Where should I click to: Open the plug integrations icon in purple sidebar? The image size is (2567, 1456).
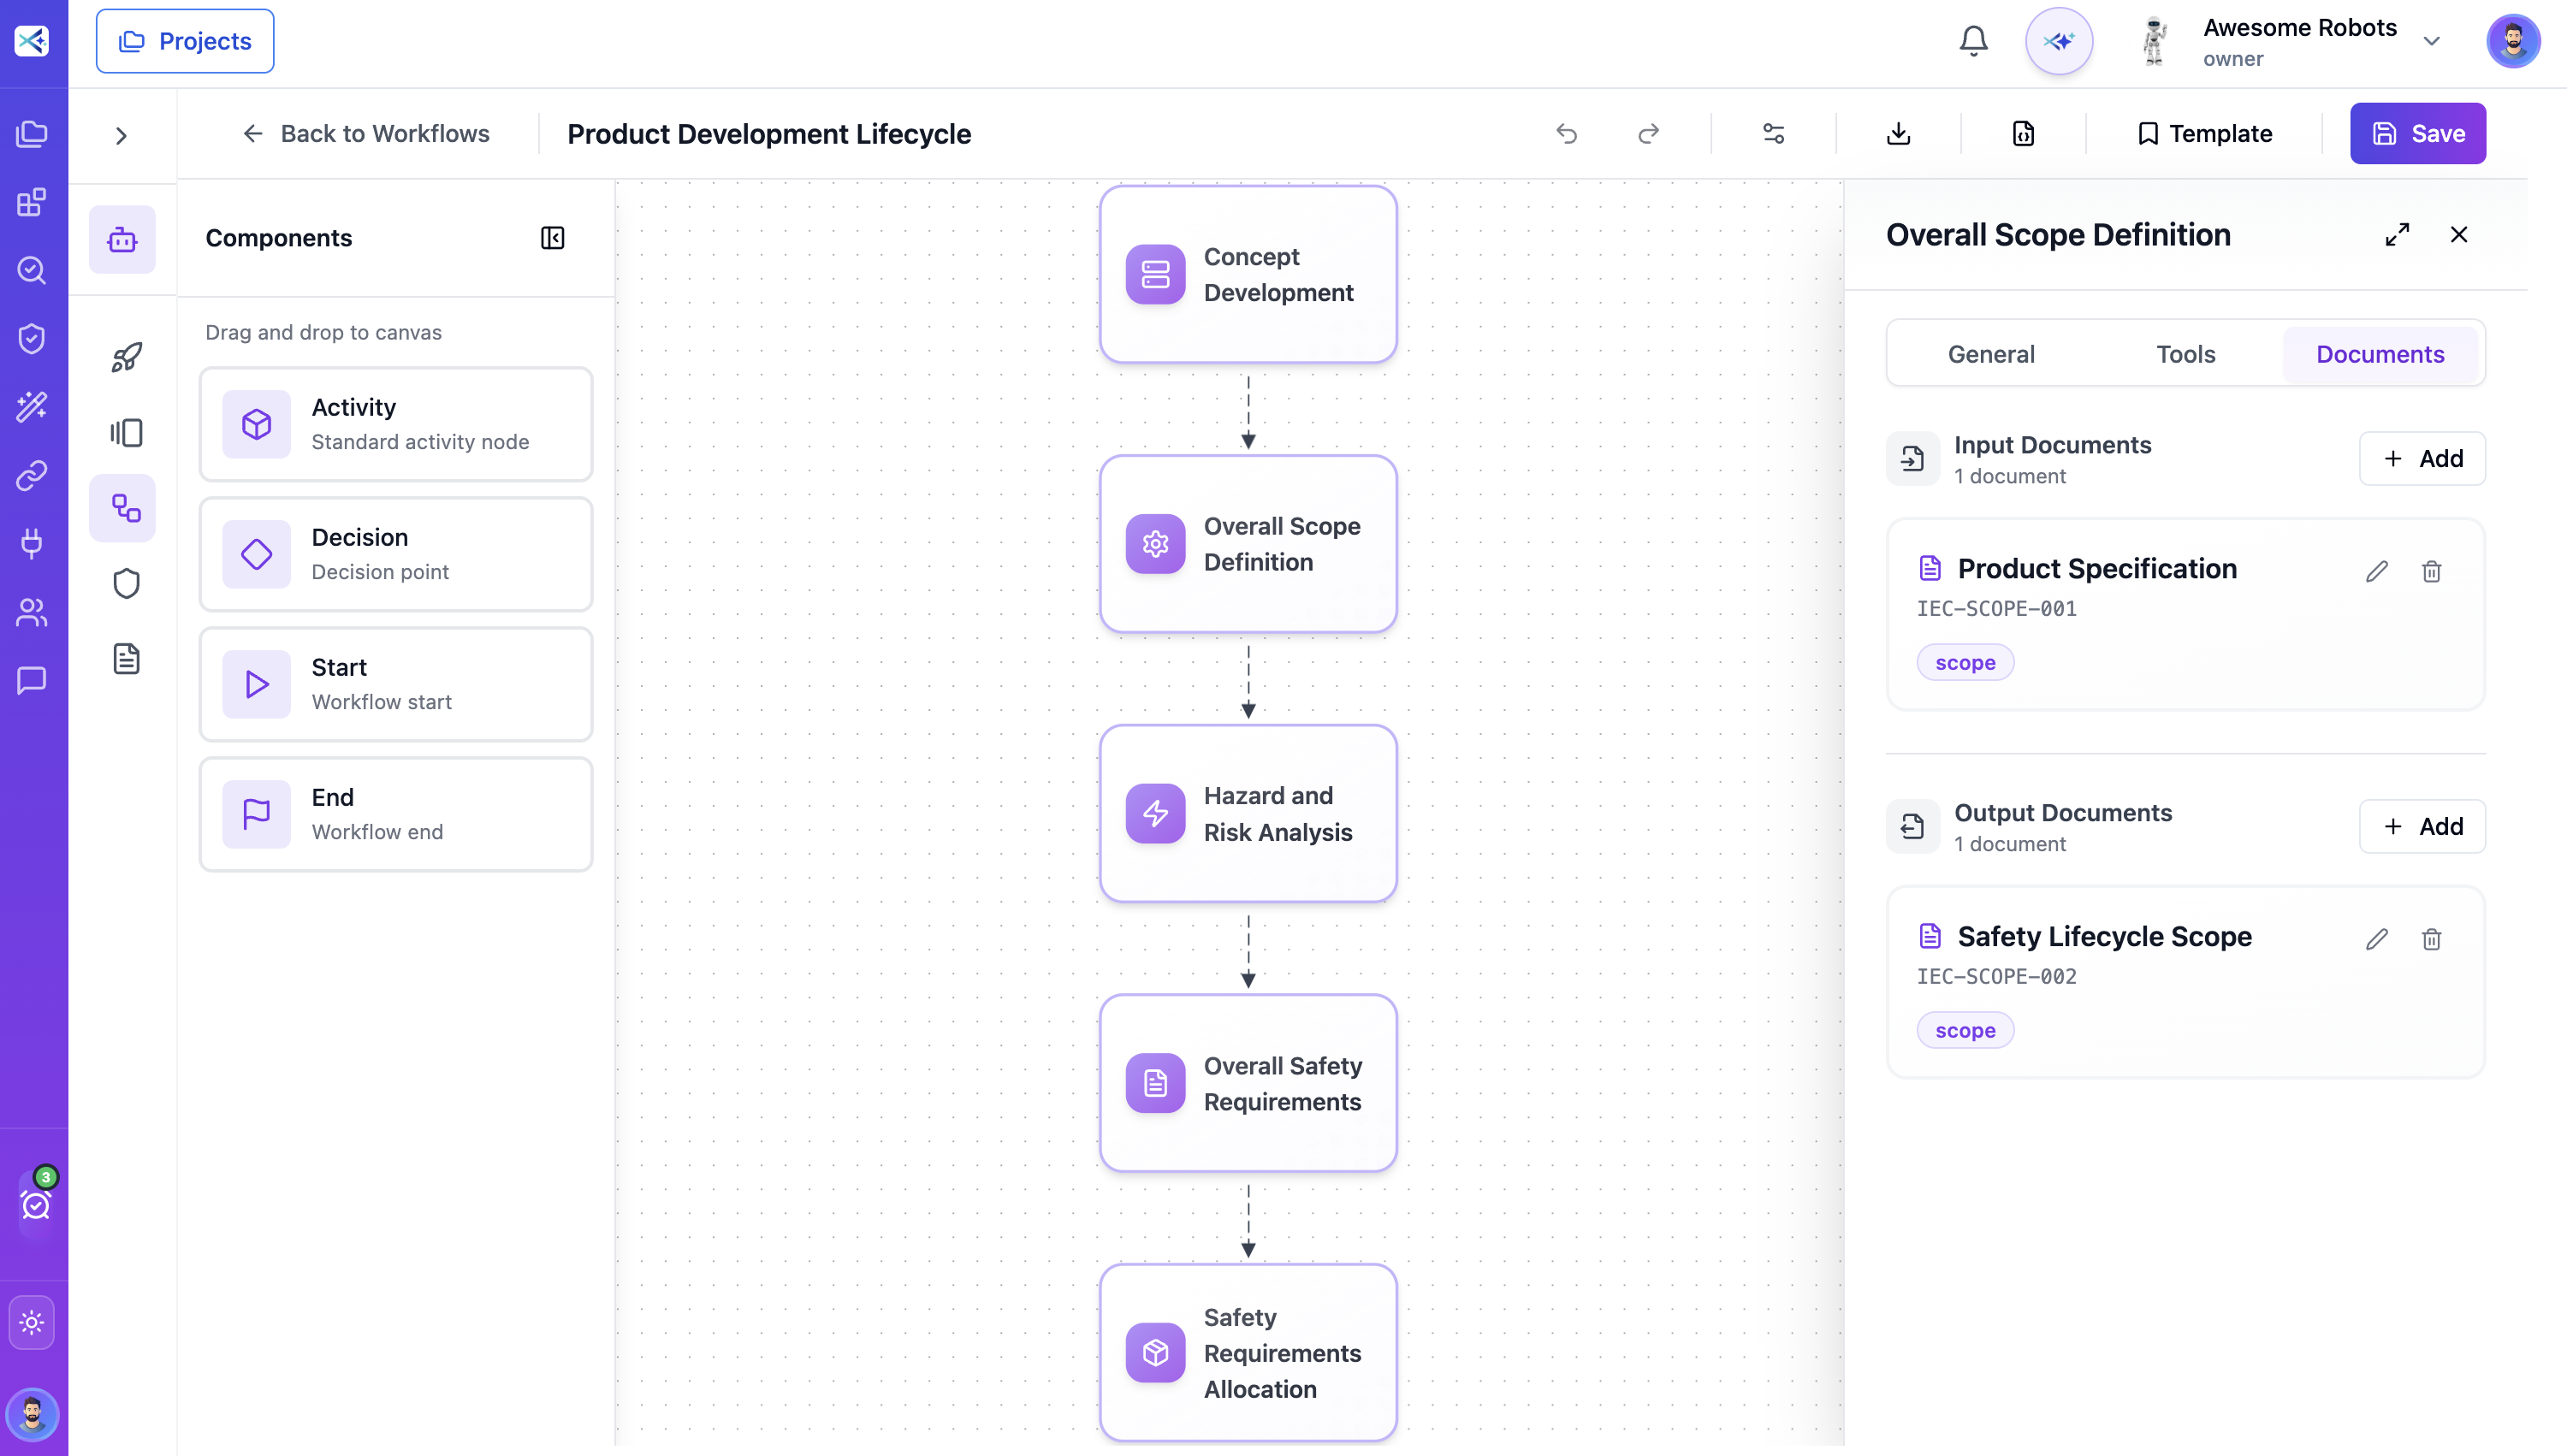(31, 544)
